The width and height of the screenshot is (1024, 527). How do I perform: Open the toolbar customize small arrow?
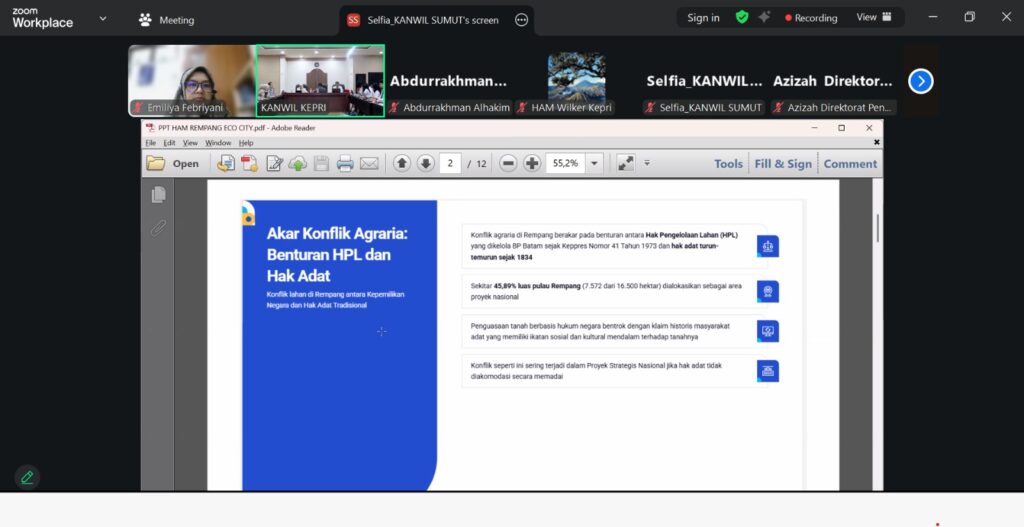pos(647,163)
